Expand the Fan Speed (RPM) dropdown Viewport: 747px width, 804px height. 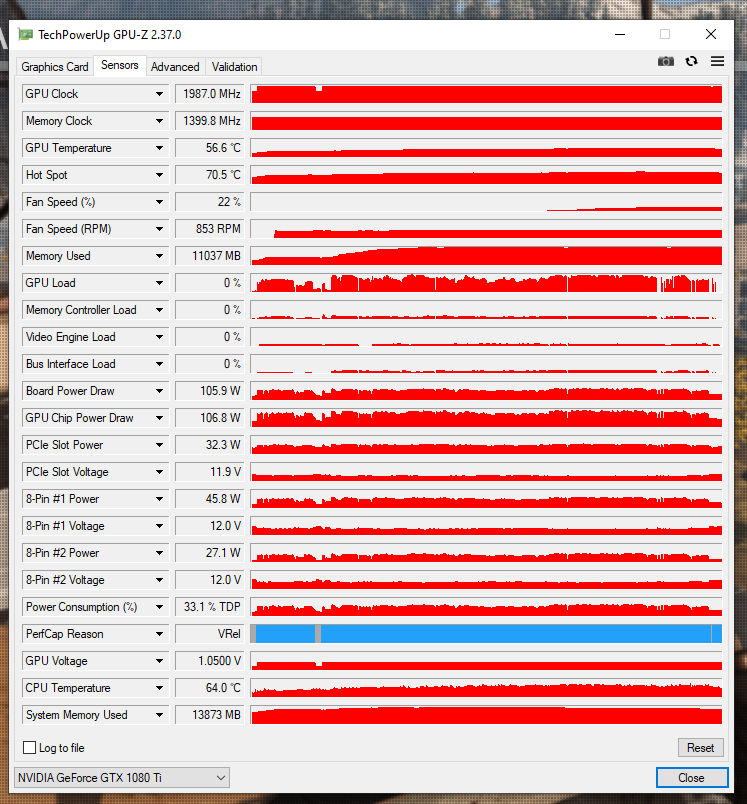pyautogui.click(x=159, y=229)
